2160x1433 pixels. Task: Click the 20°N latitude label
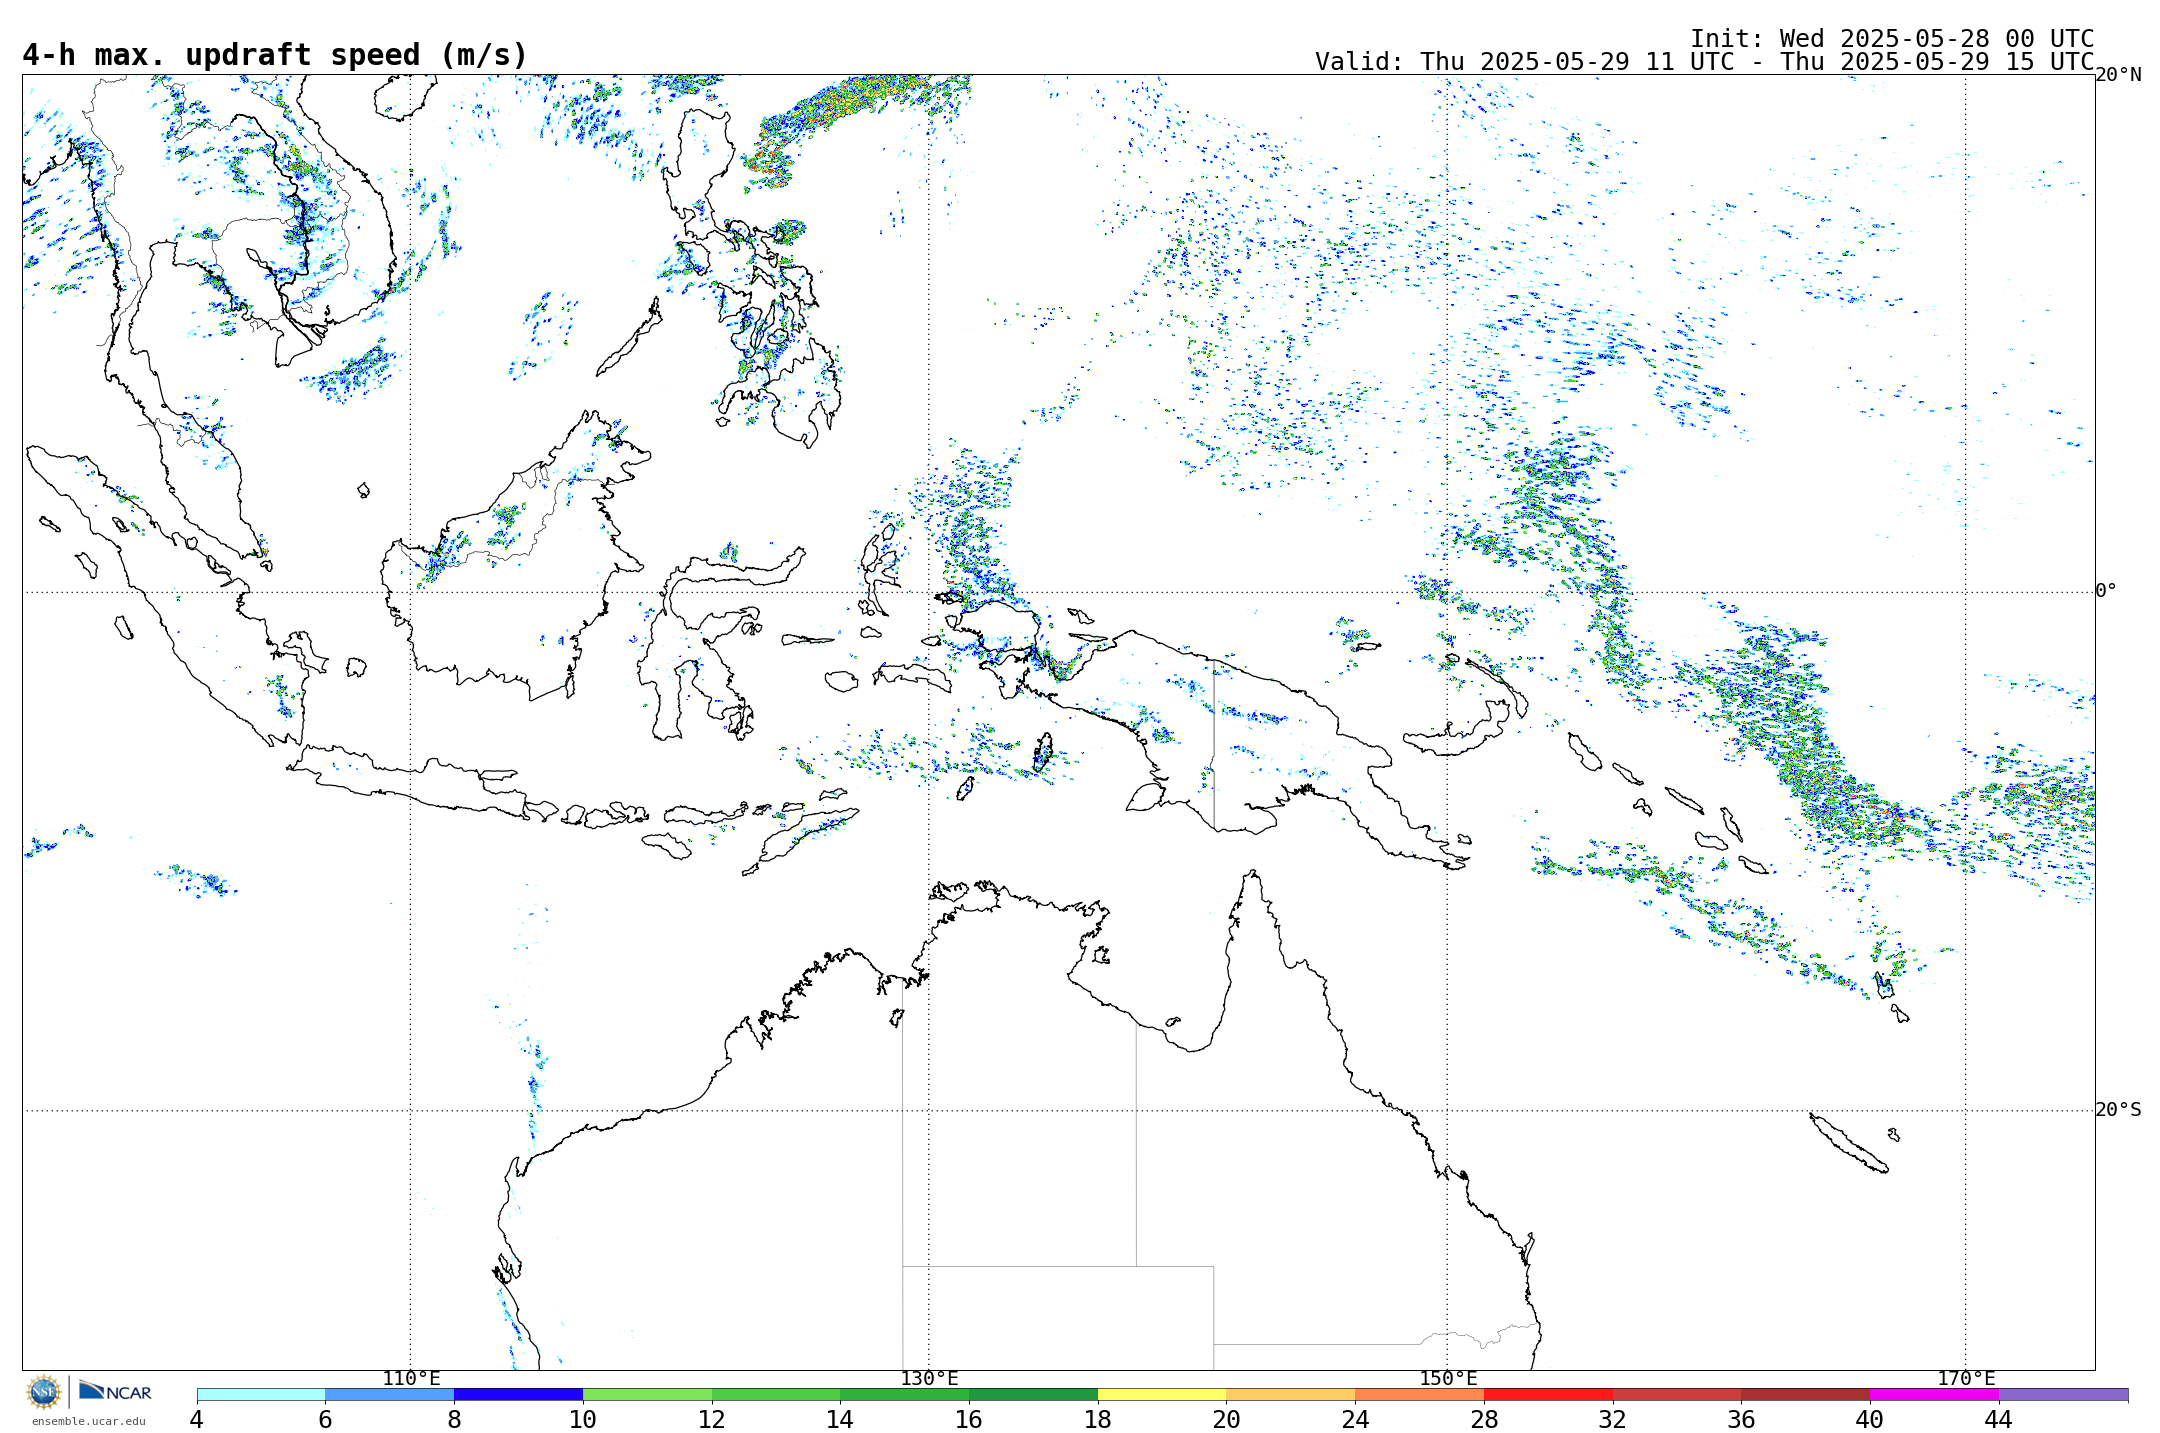click(2118, 75)
